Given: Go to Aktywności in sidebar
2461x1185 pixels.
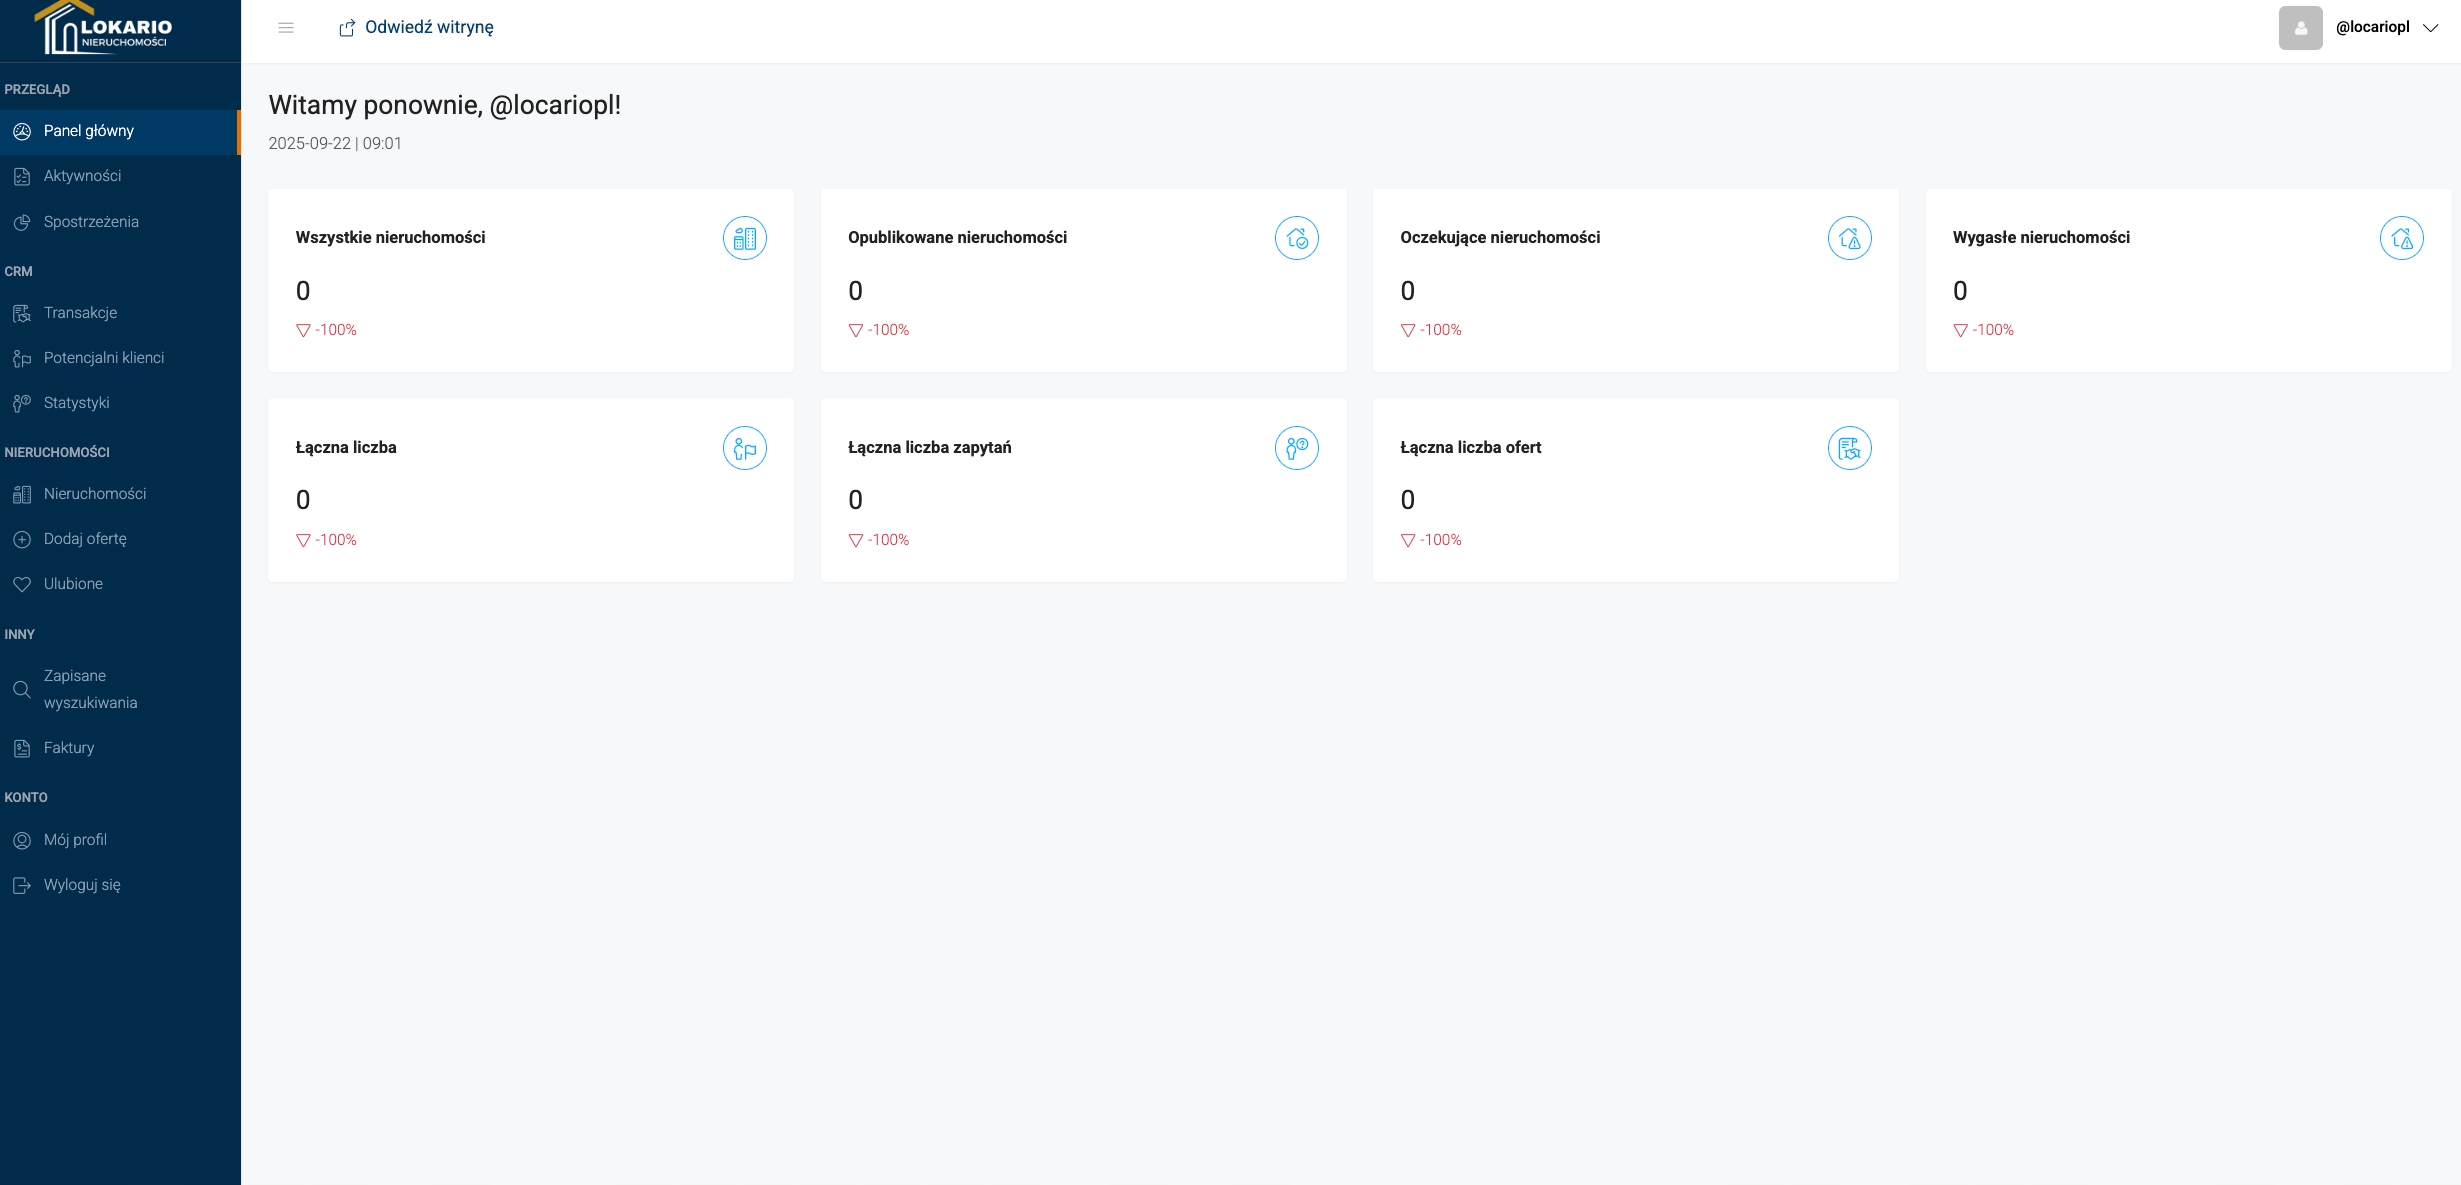Looking at the screenshot, I should tap(82, 176).
